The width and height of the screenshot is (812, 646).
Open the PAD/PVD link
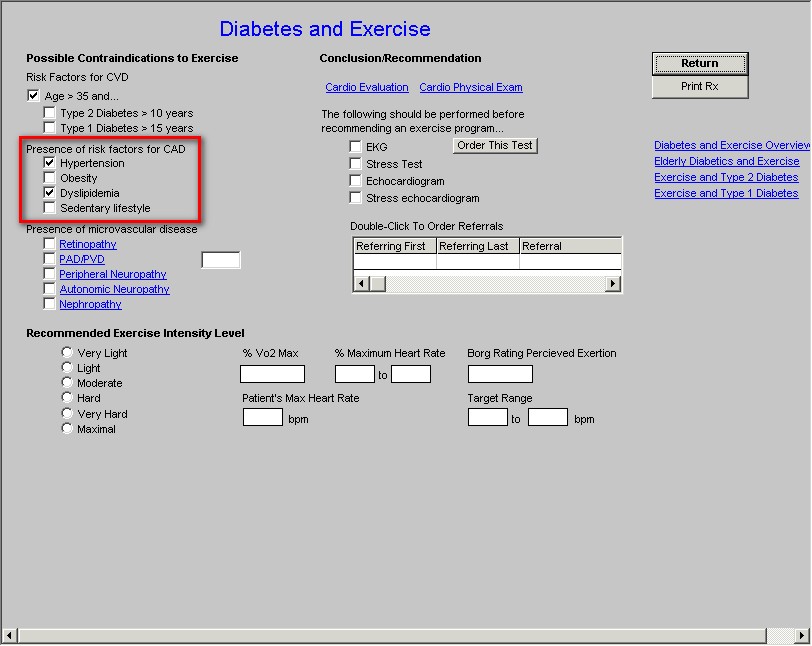pyautogui.click(x=82, y=259)
